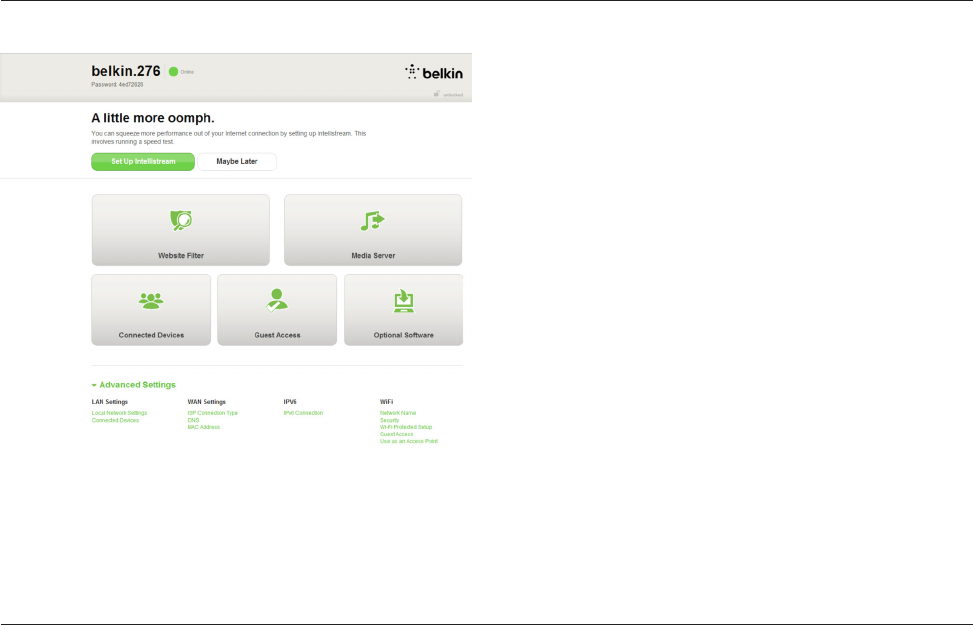Click the 'A little more oomph.' heading
This screenshot has width=973, height=625.
coord(153,118)
